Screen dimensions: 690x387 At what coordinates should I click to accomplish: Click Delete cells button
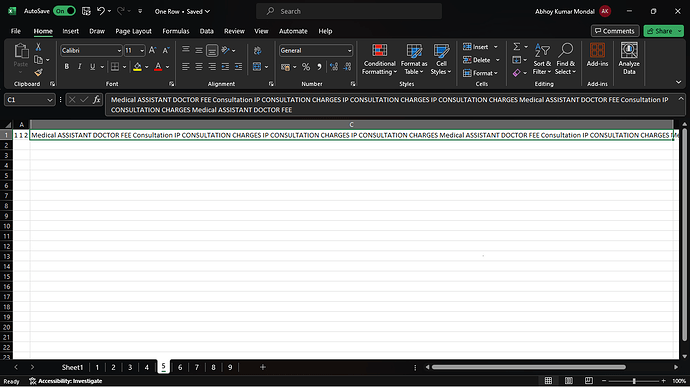coord(477,60)
